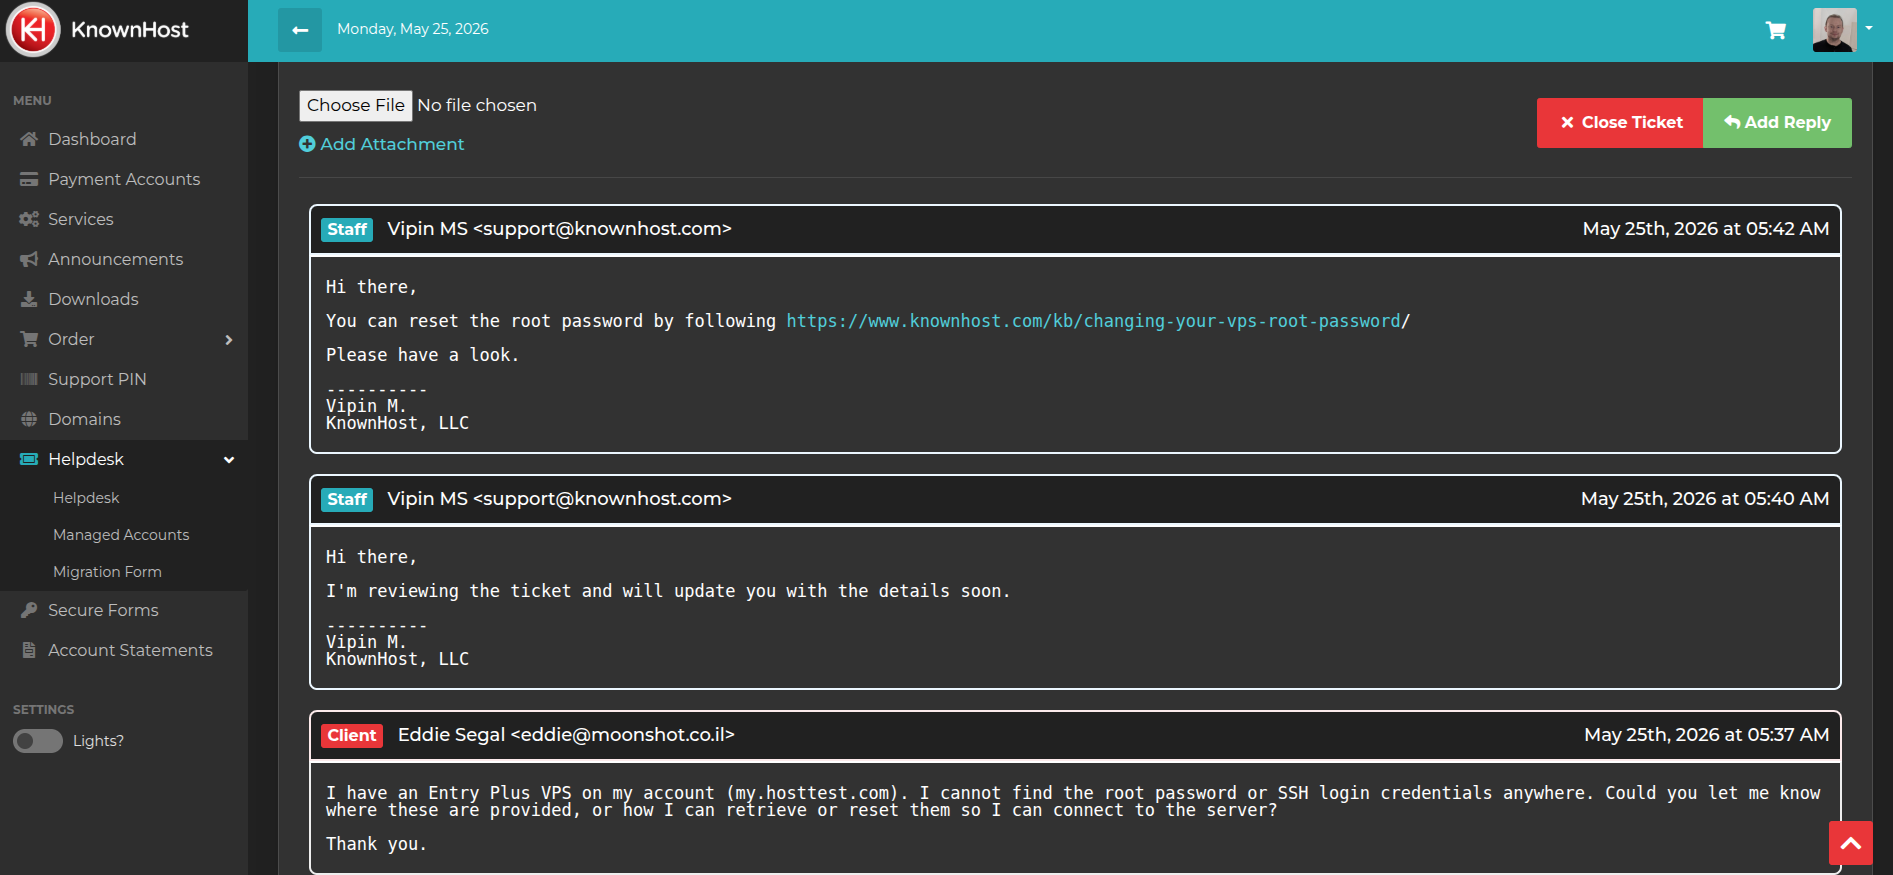Click the Dashboard home icon
The height and width of the screenshot is (875, 1893).
pyautogui.click(x=29, y=139)
